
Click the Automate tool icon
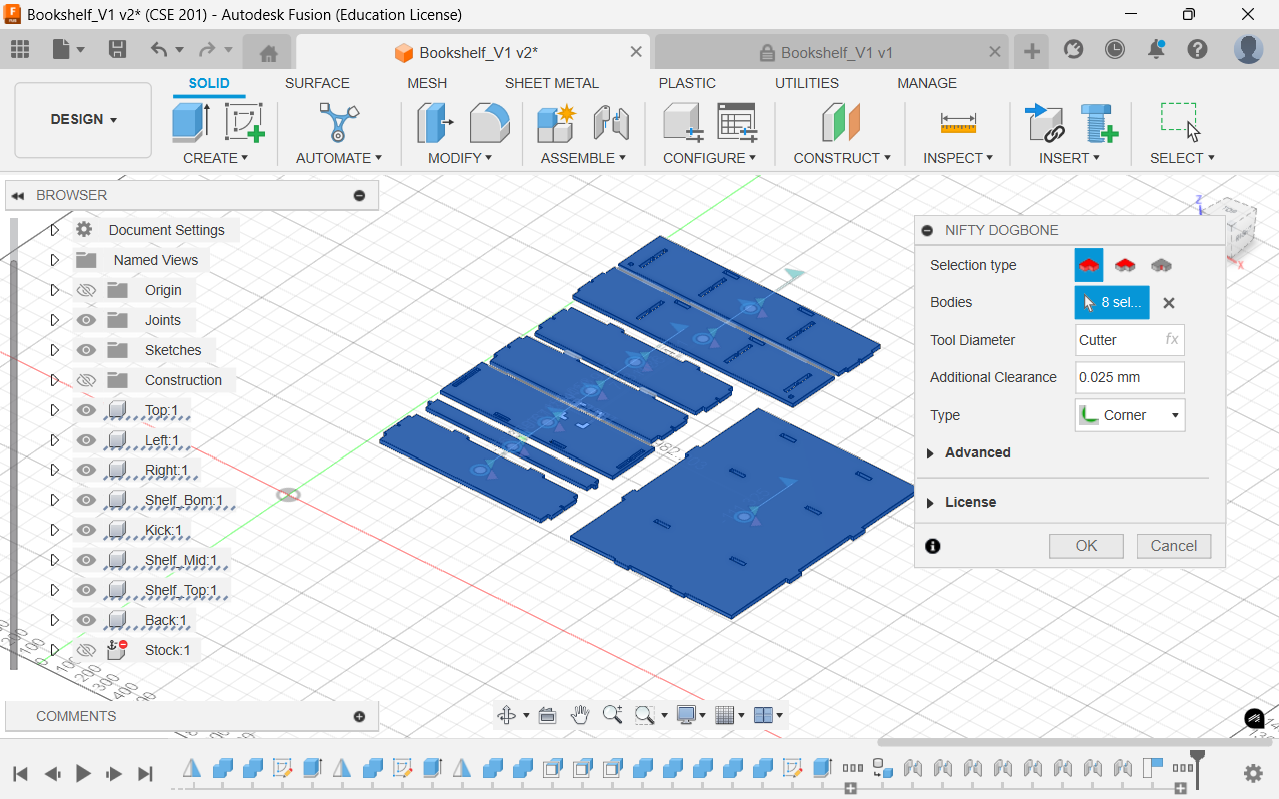339,122
